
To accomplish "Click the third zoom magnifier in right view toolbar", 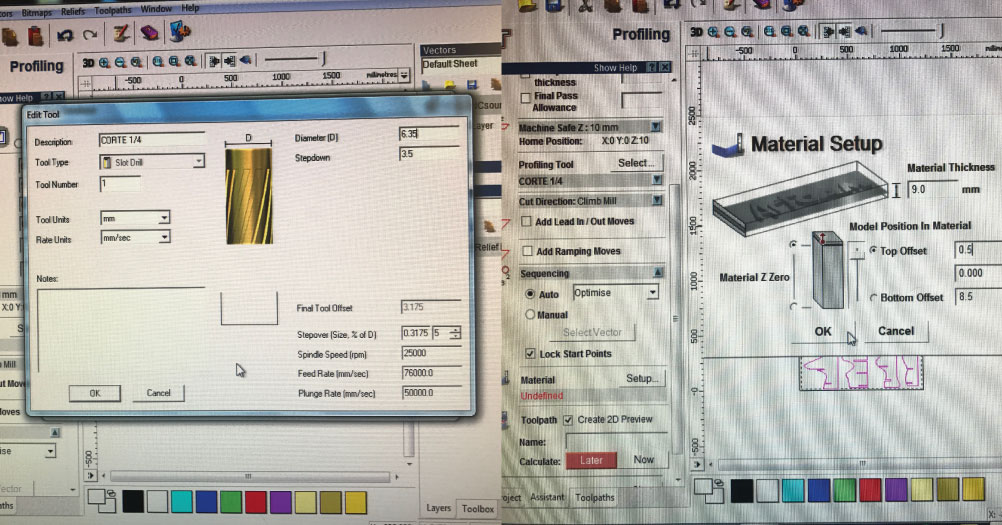I will (x=746, y=31).
